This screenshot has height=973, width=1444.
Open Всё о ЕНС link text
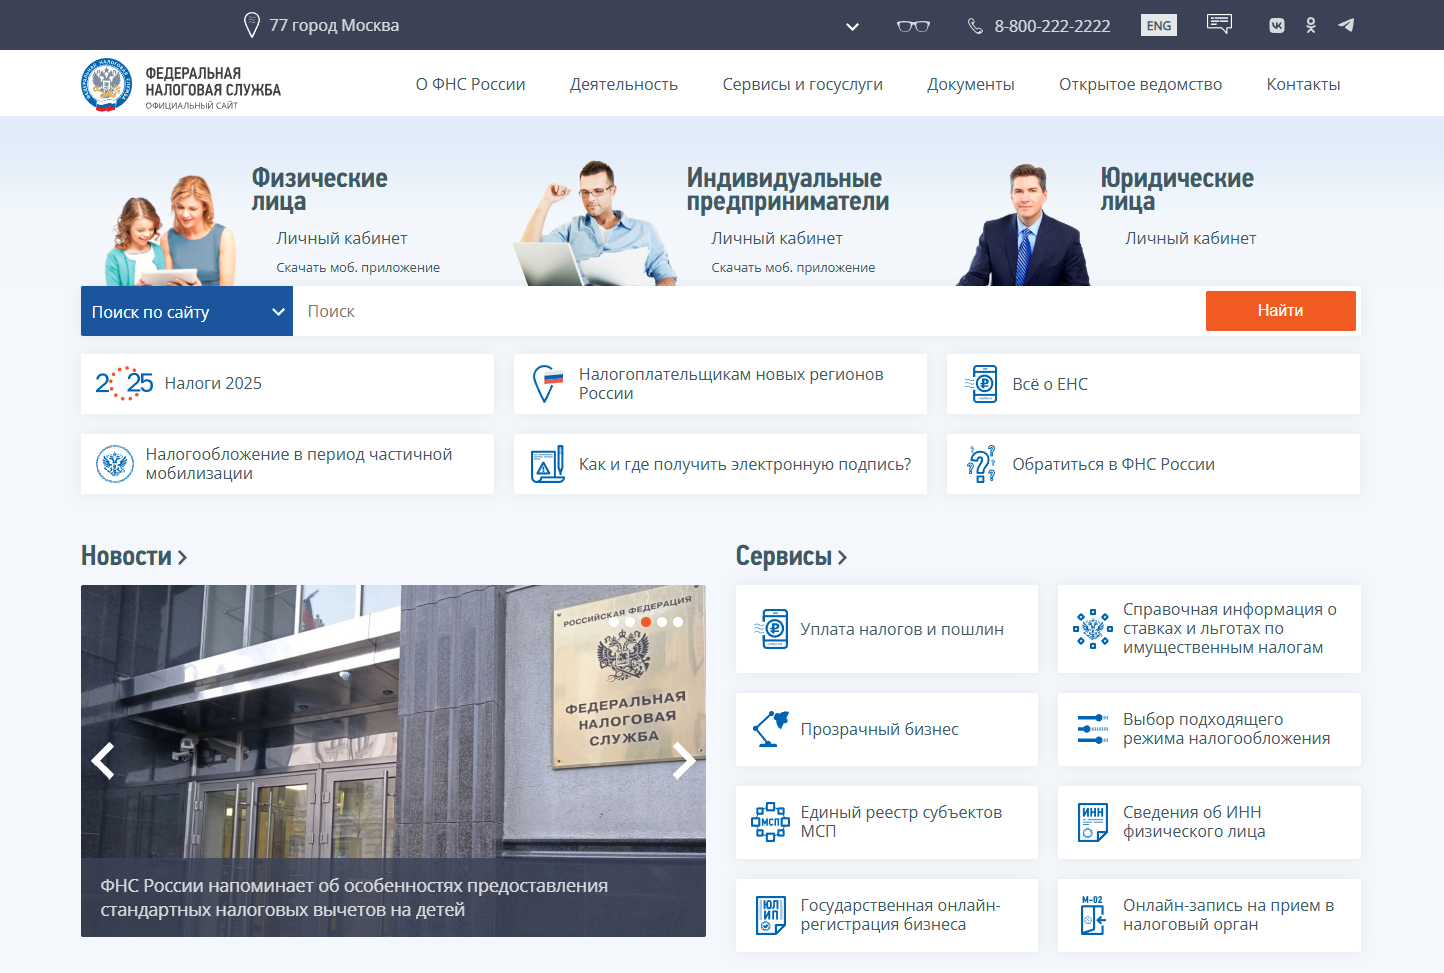coord(1050,384)
